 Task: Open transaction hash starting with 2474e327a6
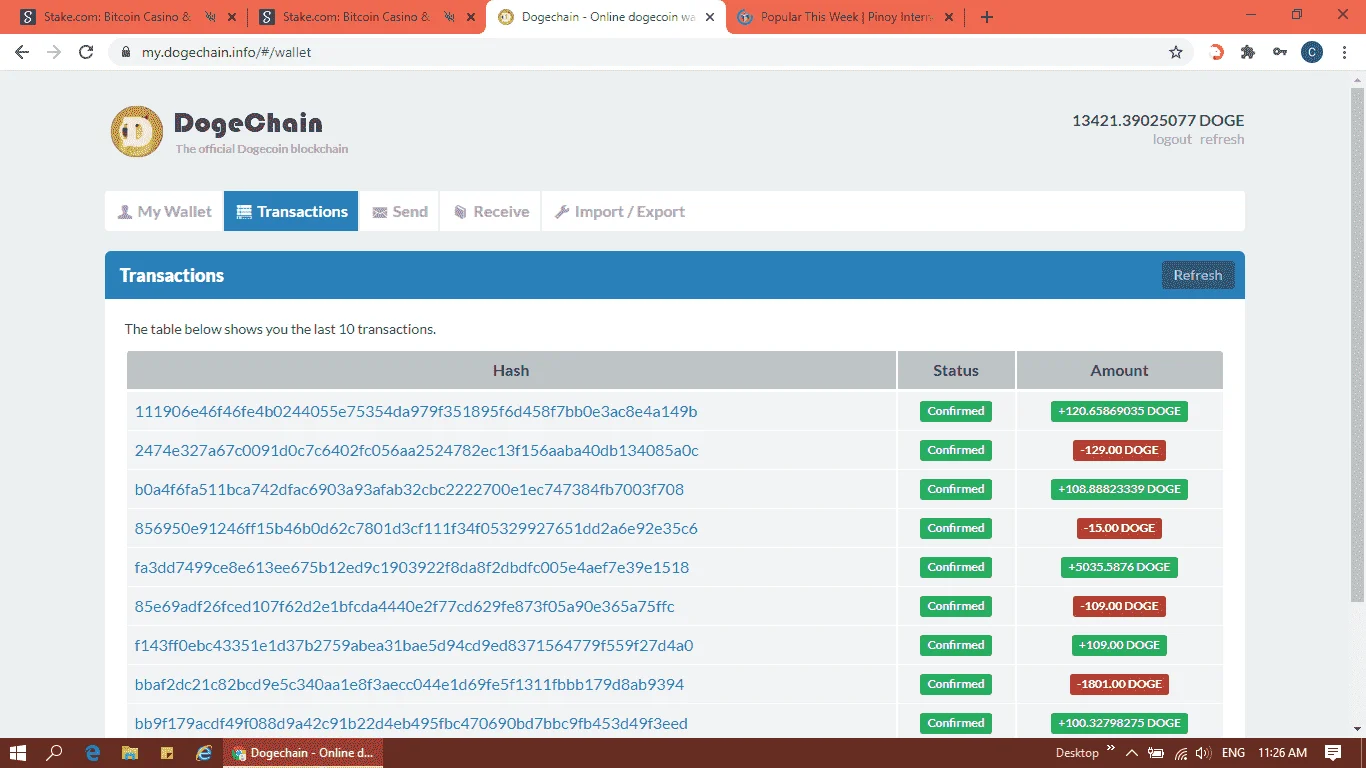click(x=417, y=450)
